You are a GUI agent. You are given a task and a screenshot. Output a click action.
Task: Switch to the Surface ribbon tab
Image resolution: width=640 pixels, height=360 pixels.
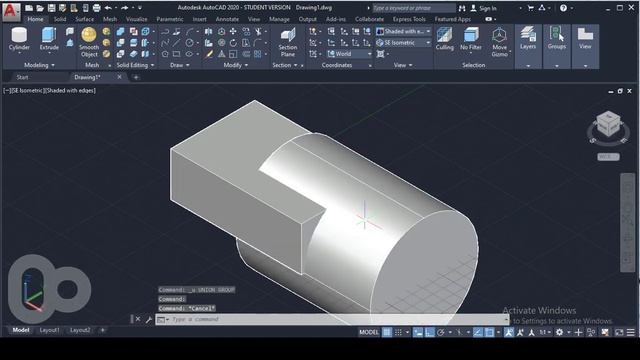(84, 19)
